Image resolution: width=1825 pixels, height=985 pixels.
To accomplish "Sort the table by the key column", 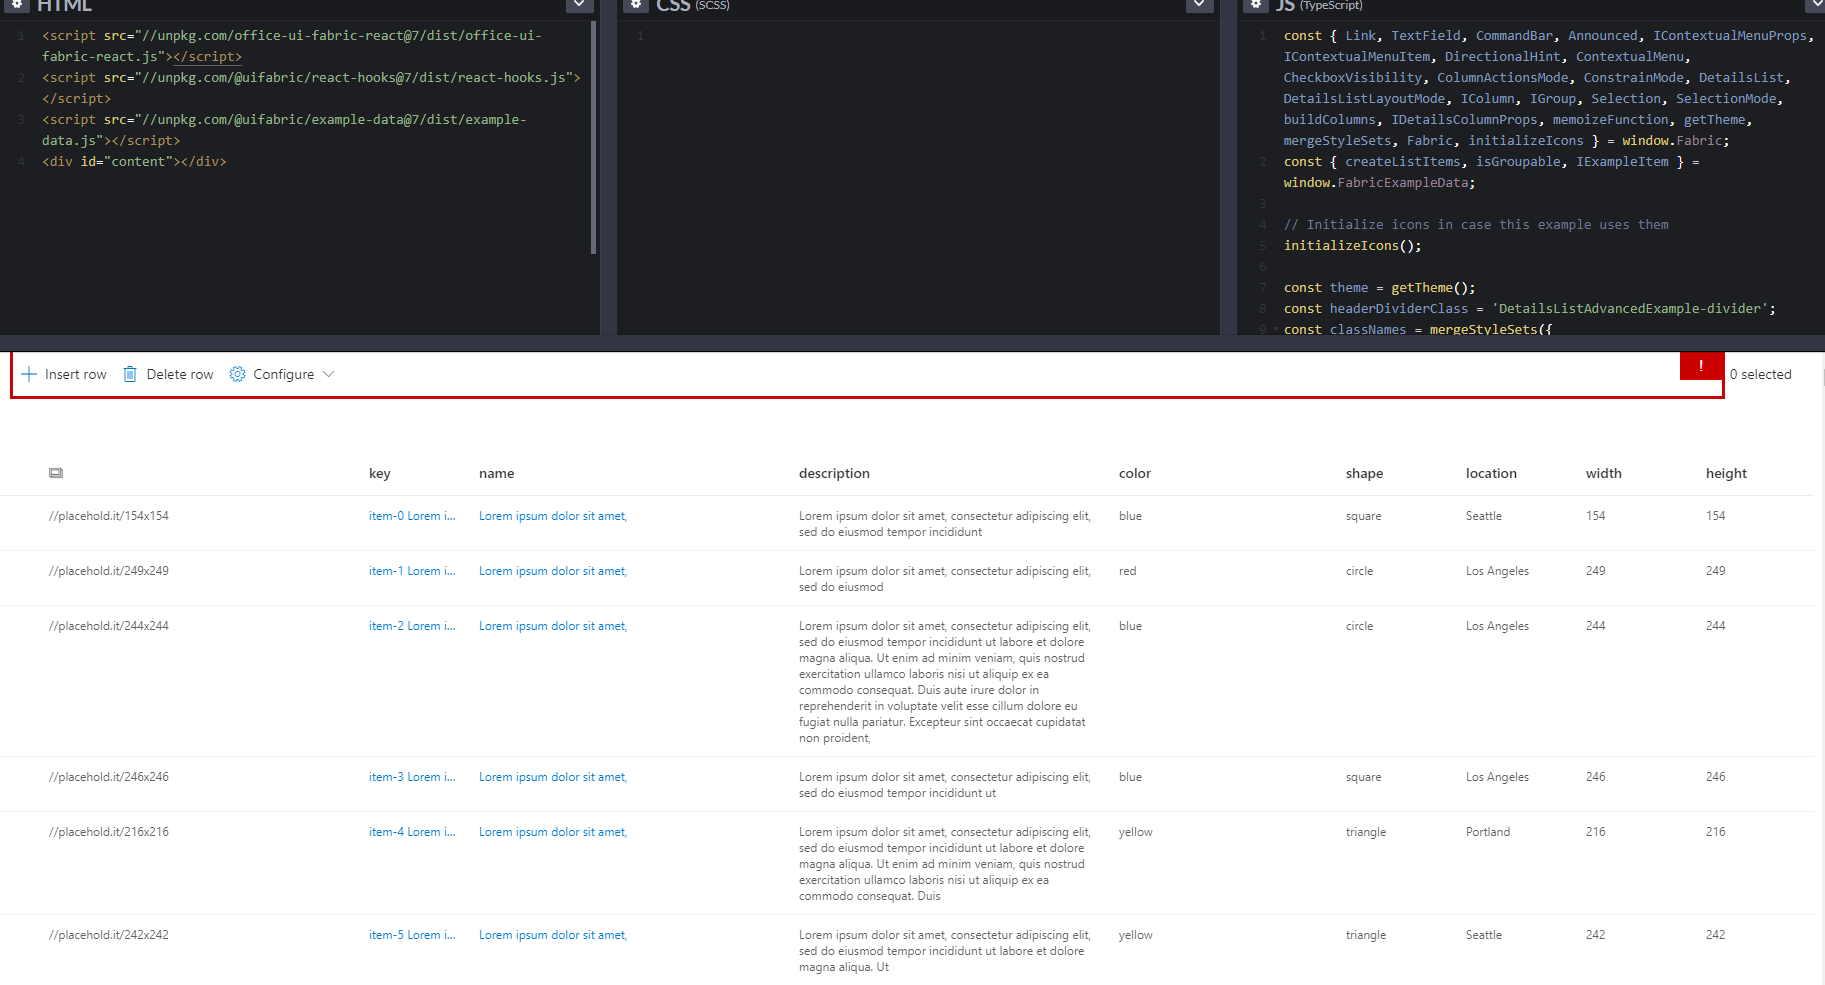I will click(x=380, y=472).
